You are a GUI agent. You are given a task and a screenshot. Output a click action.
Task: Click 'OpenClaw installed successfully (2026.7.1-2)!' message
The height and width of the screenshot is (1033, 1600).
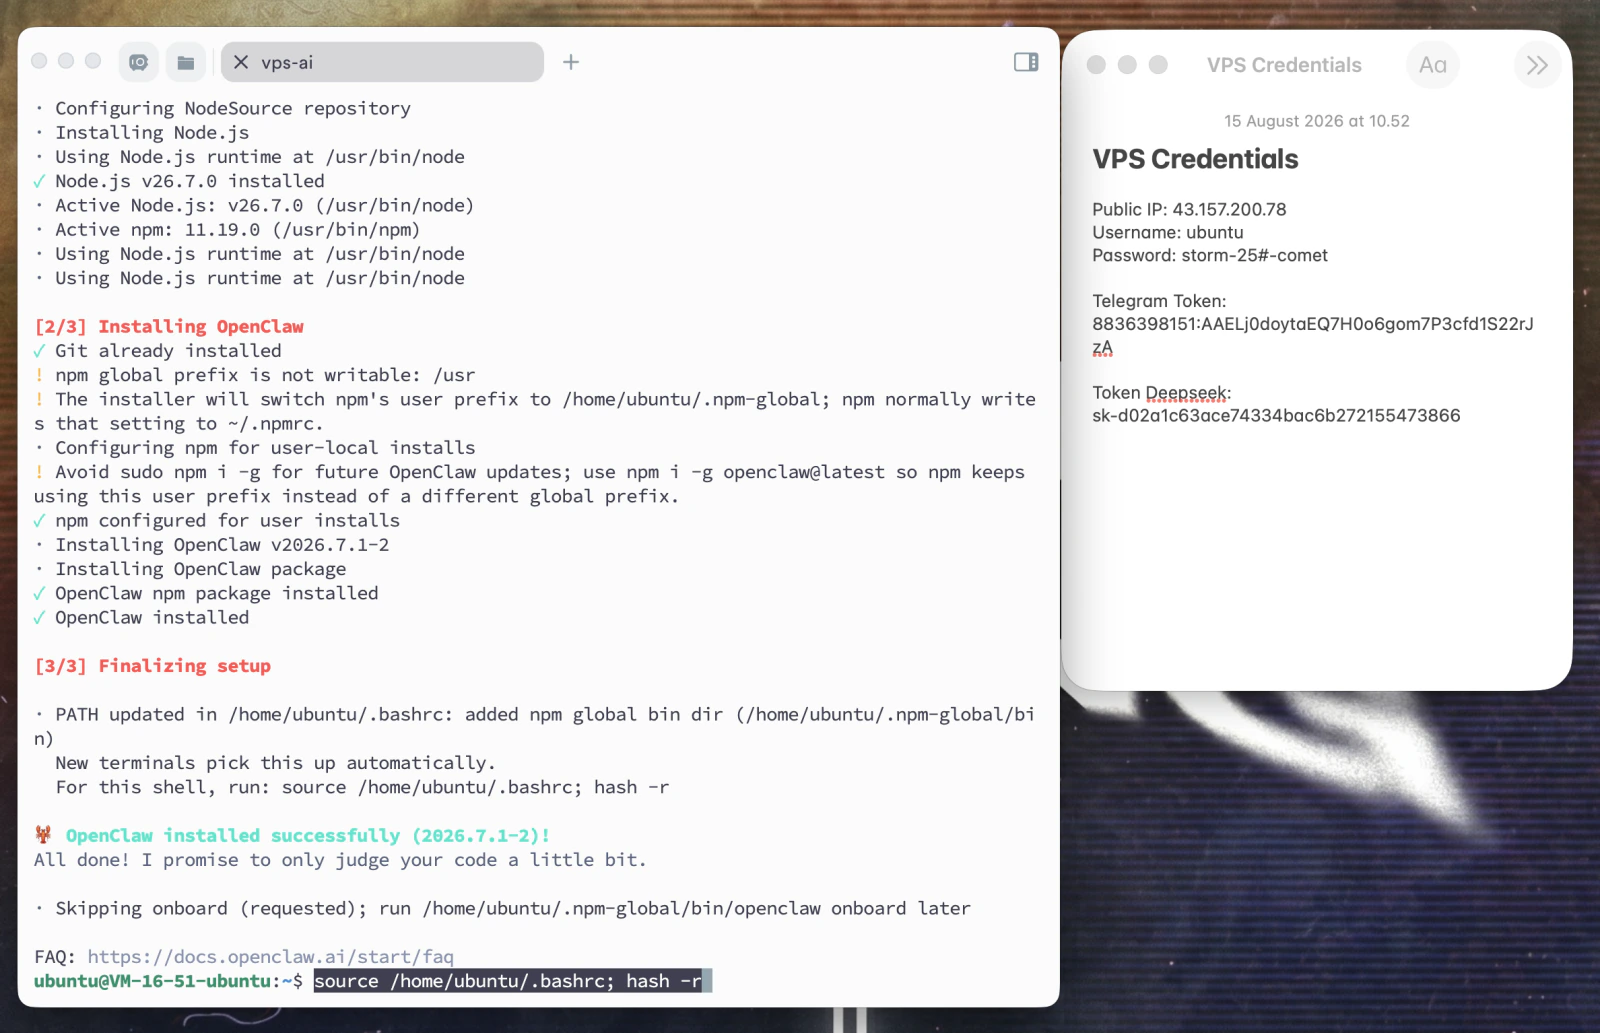(x=308, y=836)
